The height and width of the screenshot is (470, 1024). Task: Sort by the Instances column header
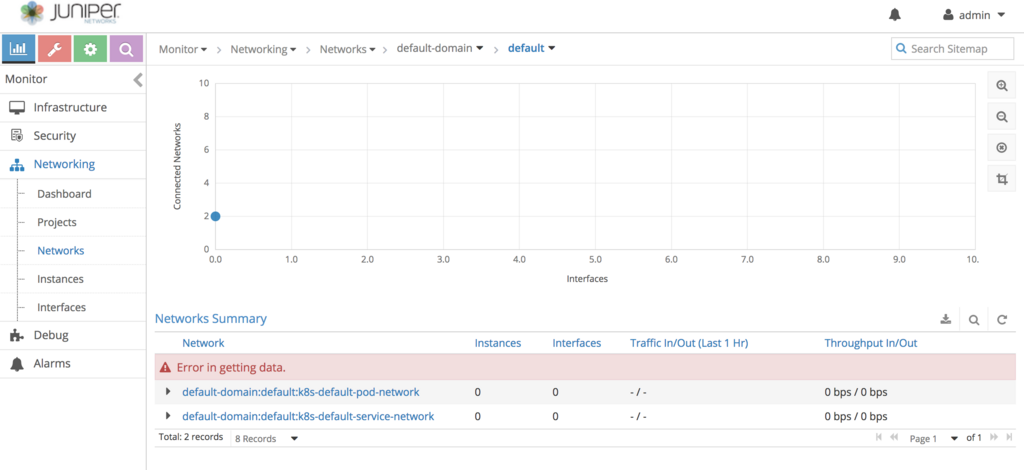(x=498, y=343)
